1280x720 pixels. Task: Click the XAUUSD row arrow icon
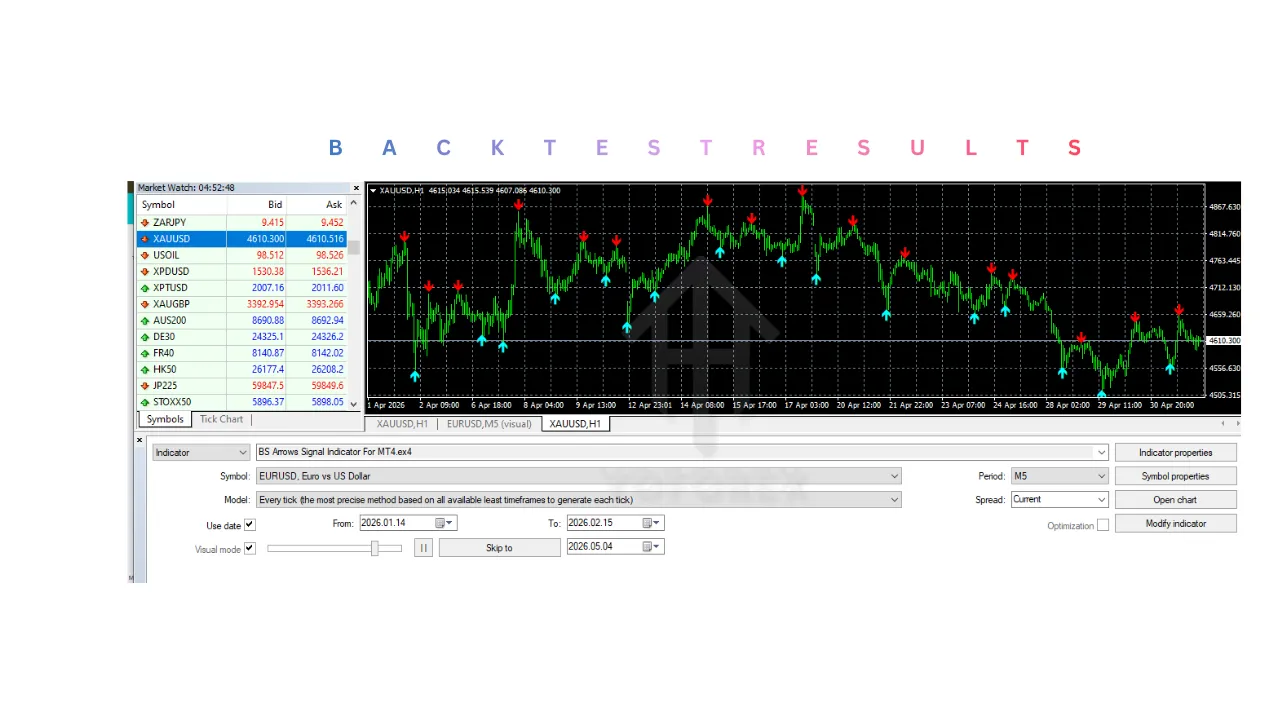pos(145,239)
